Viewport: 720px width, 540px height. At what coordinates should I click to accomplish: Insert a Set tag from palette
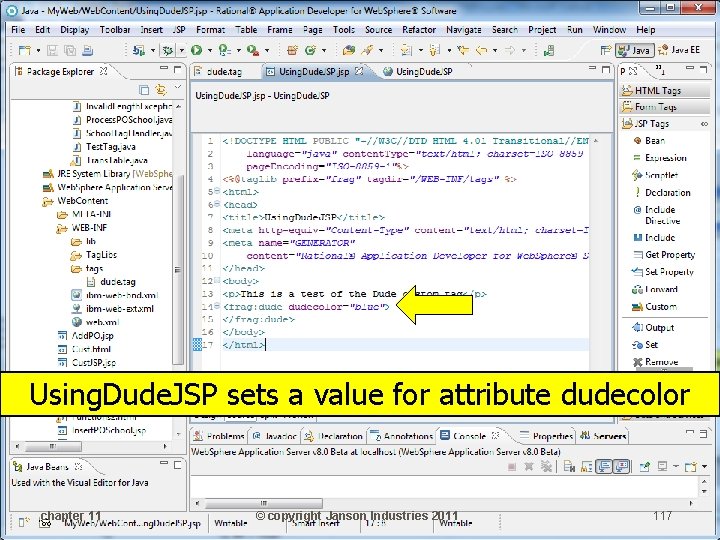click(x=645, y=345)
